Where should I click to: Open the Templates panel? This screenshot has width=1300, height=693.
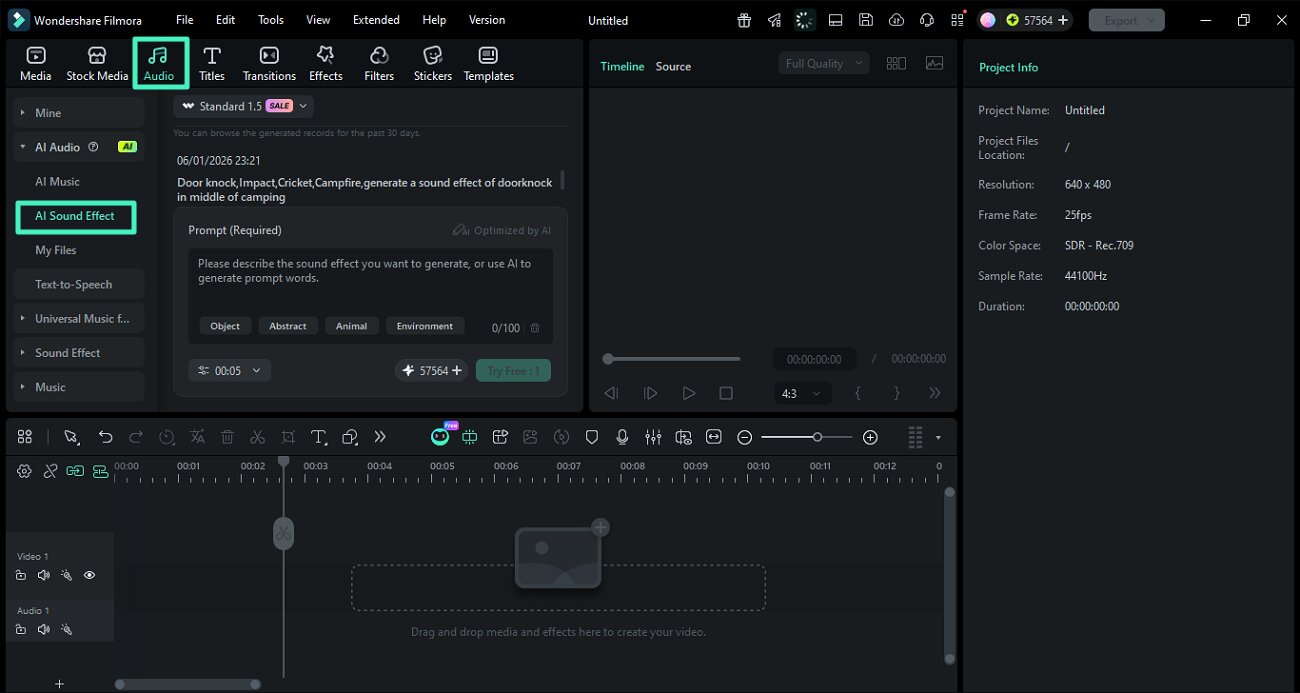[488, 64]
